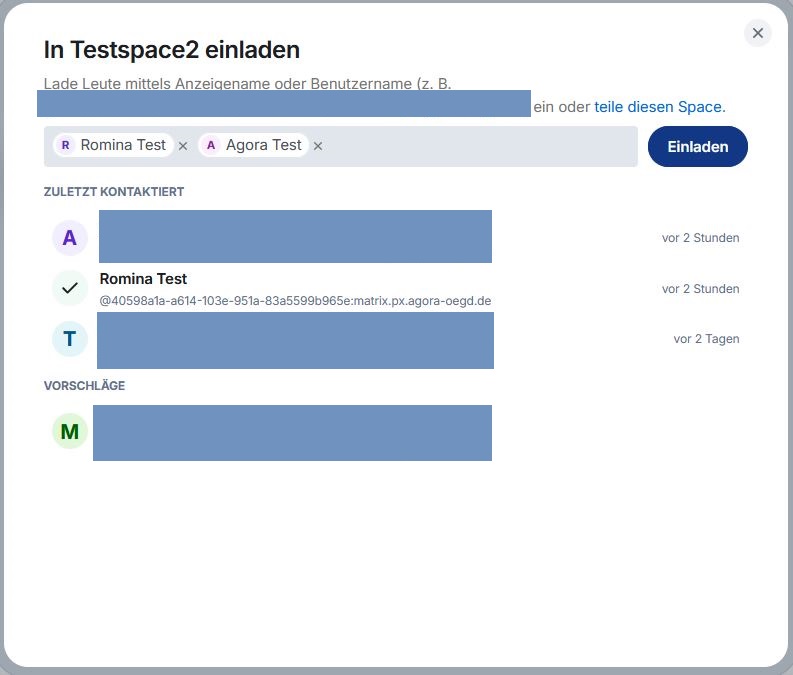Select the suggested contact with green M avatar
Image resolution: width=793 pixels, height=675 pixels.
click(70, 432)
